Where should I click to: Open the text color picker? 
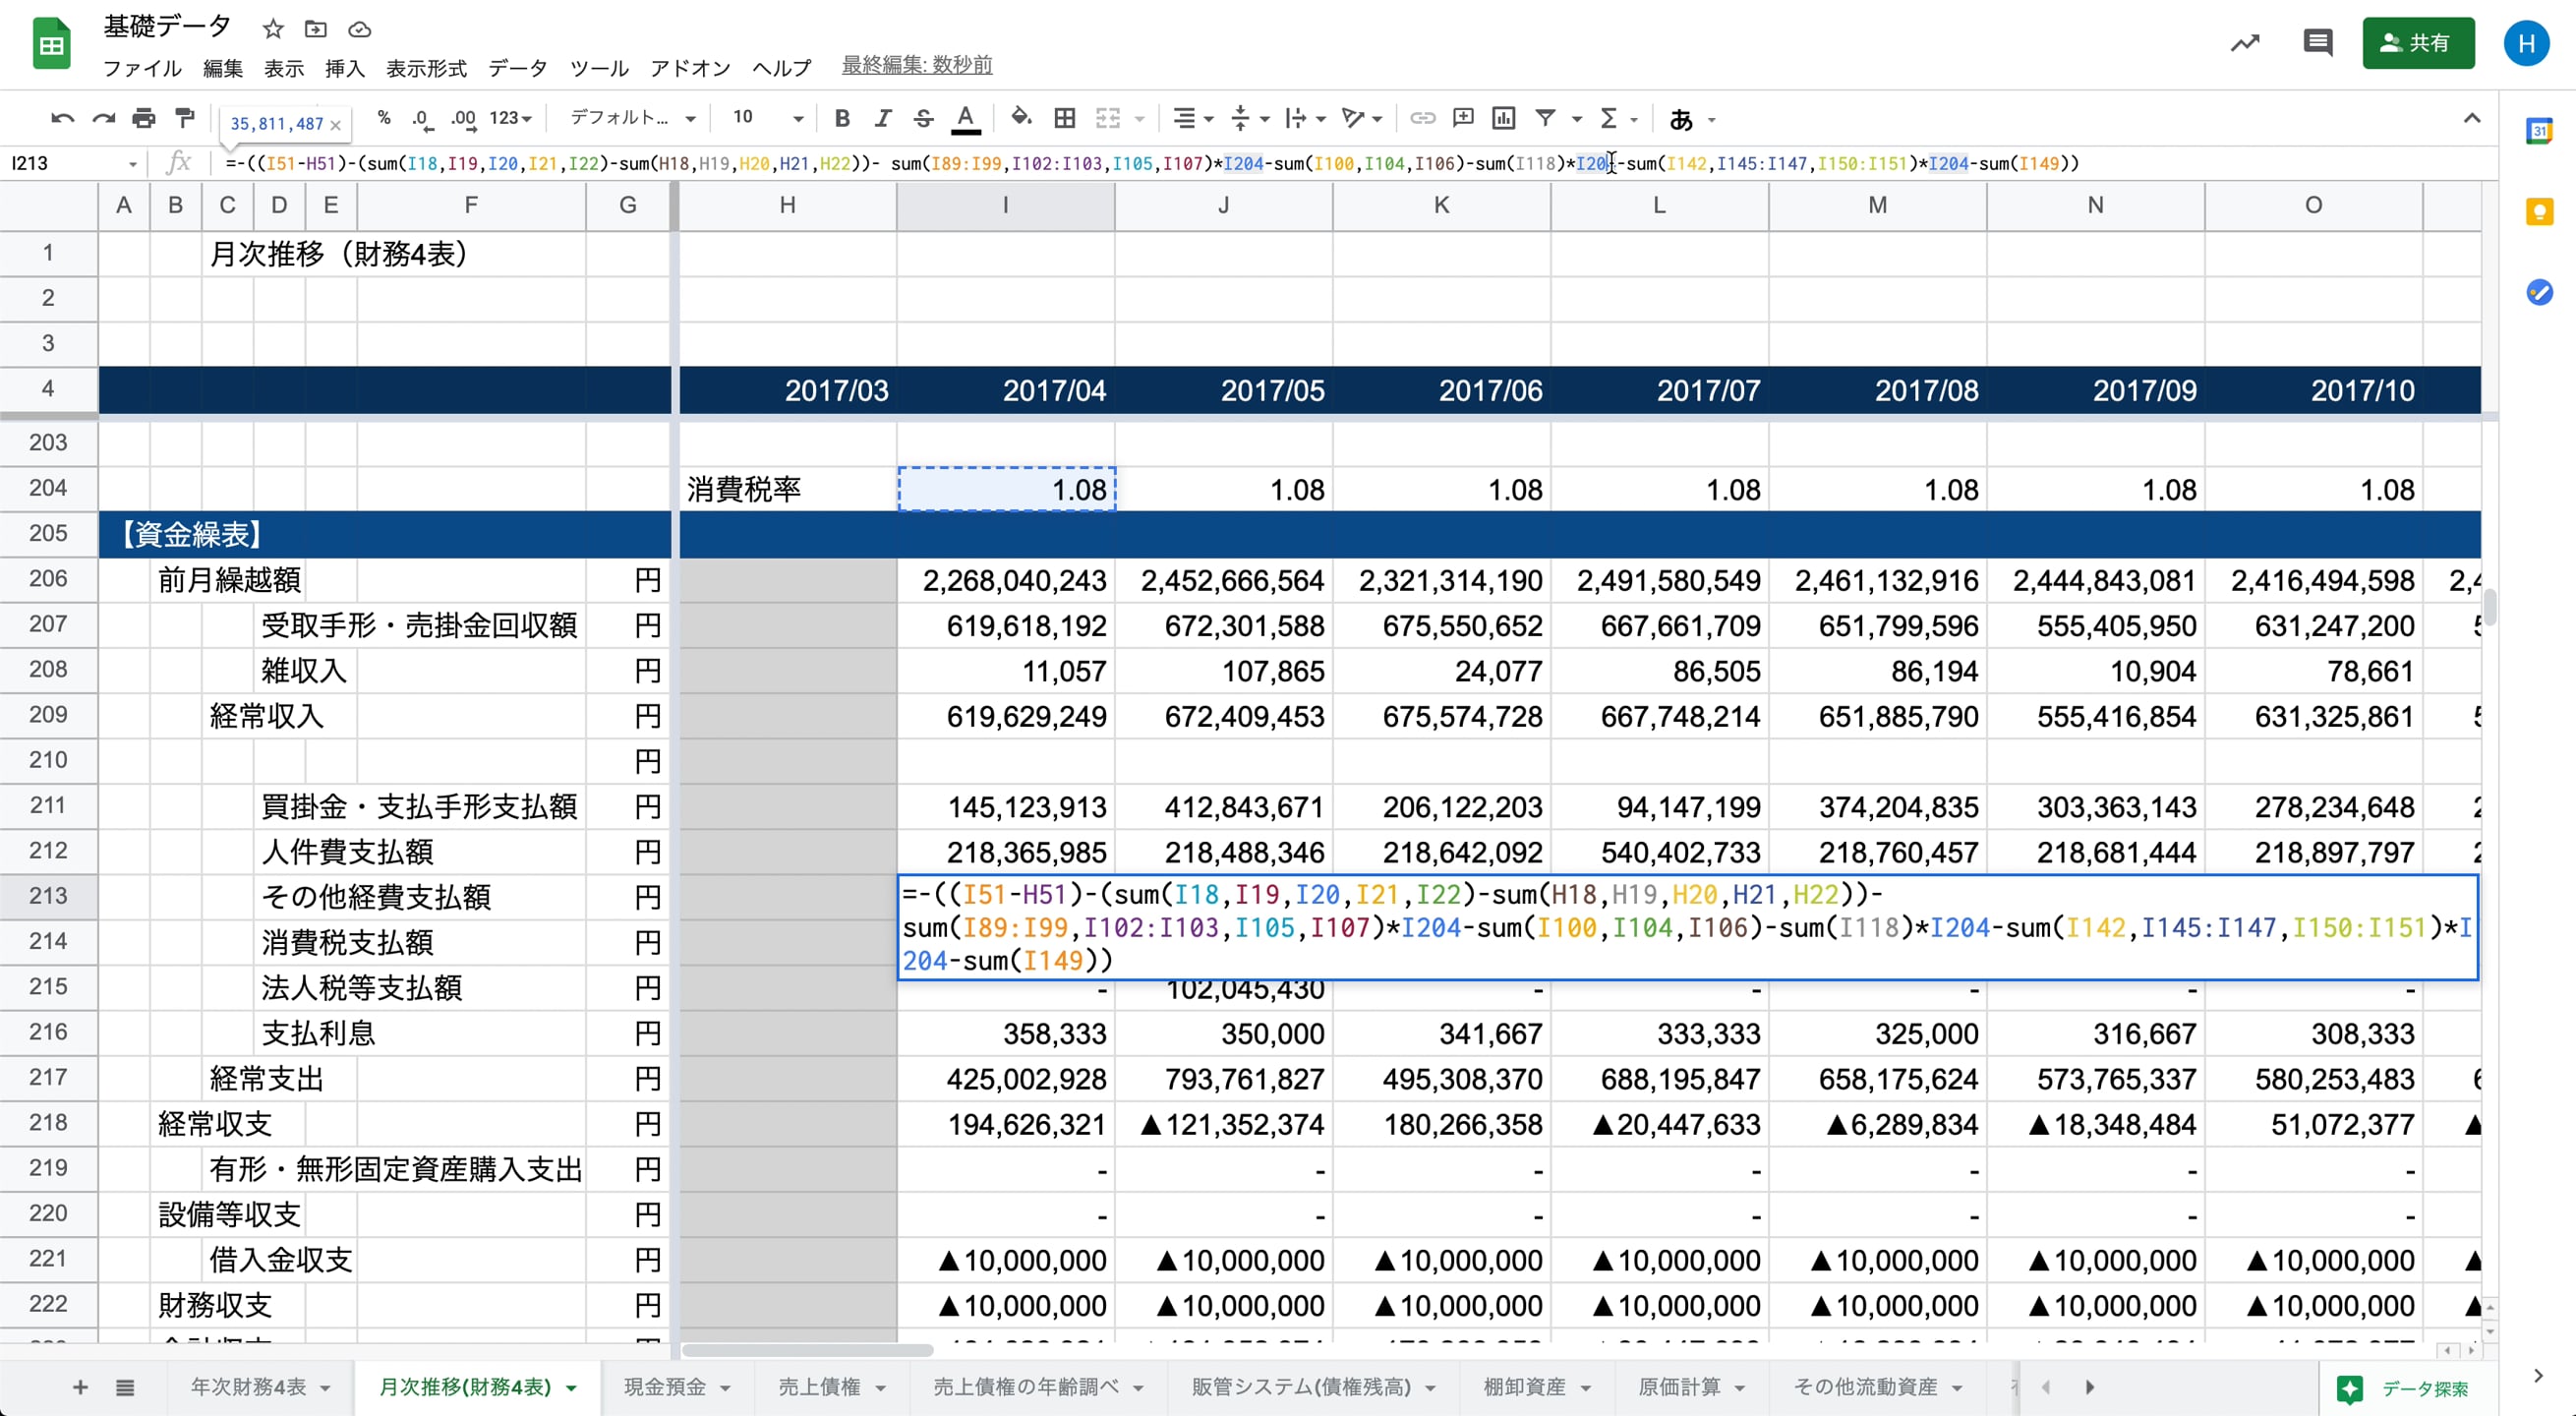965,119
